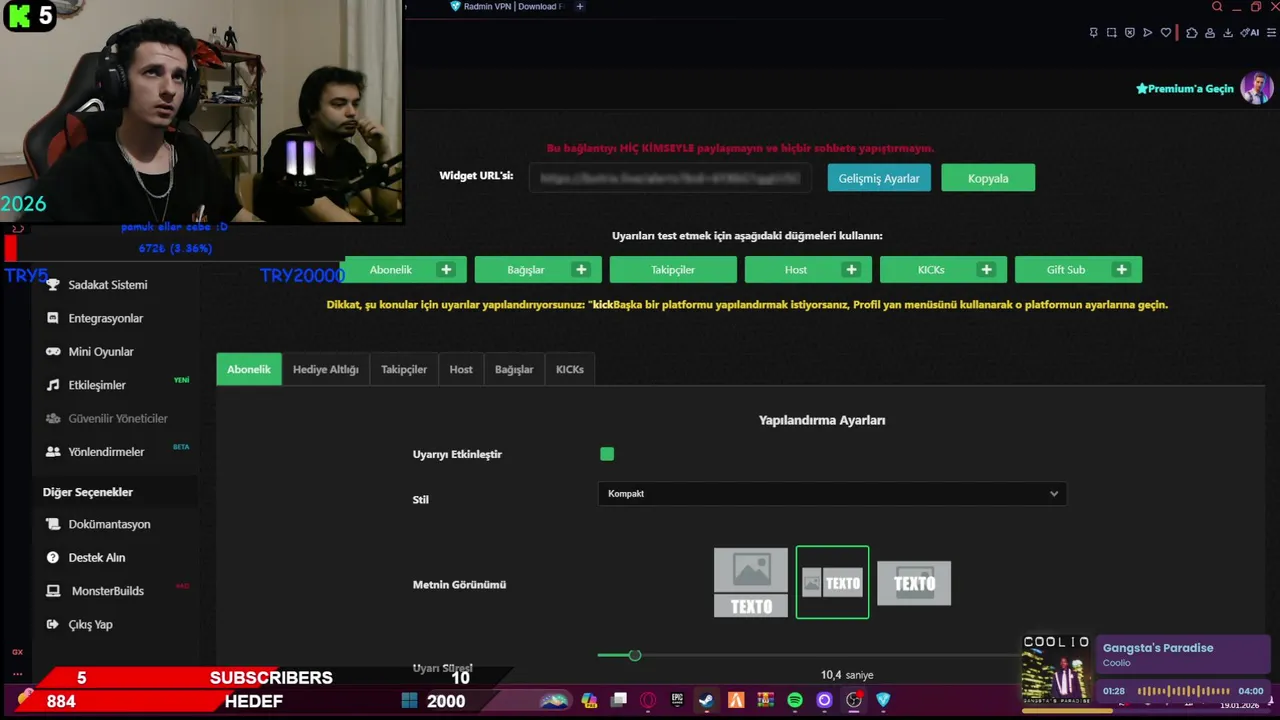
Task: Click the Entegrasyonlar sidebar icon
Action: click(x=53, y=318)
